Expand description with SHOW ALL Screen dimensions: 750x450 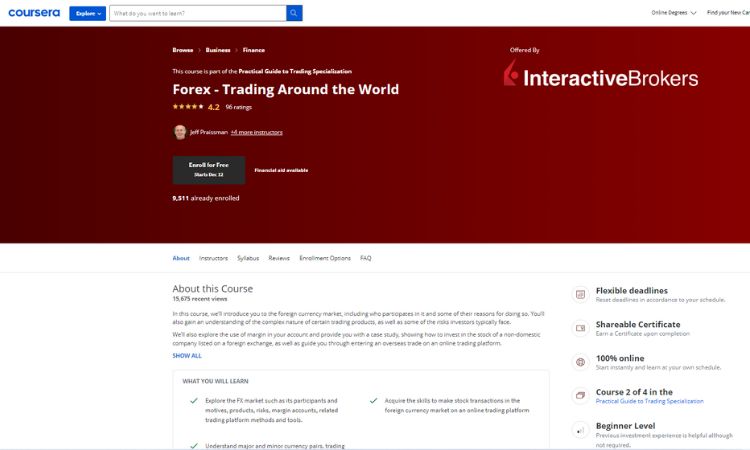[187, 356]
